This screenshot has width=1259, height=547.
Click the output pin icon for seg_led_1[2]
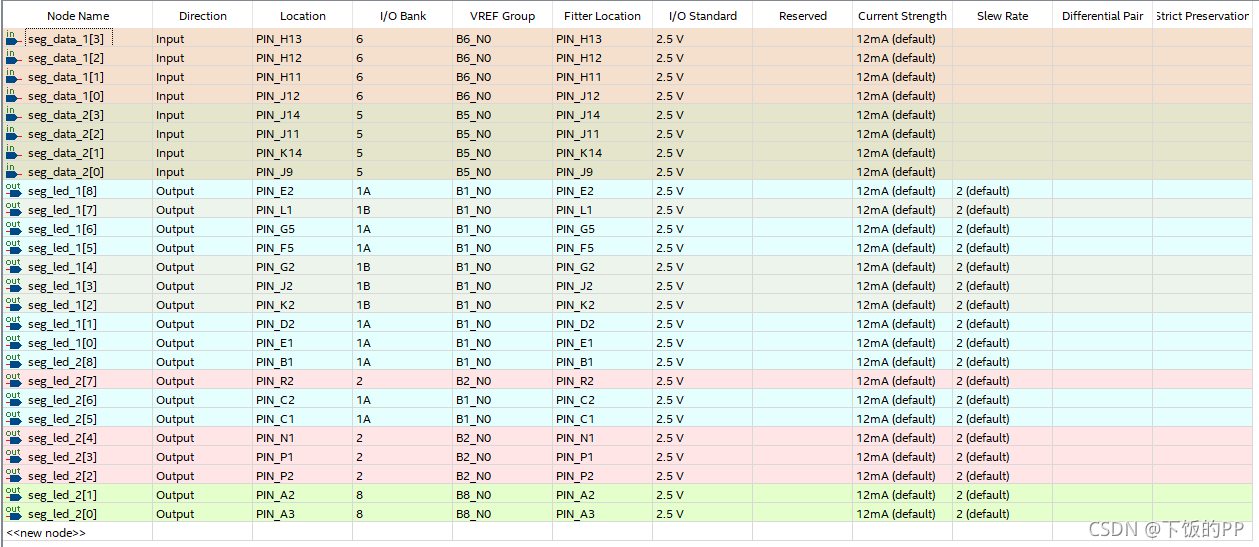coord(13,304)
